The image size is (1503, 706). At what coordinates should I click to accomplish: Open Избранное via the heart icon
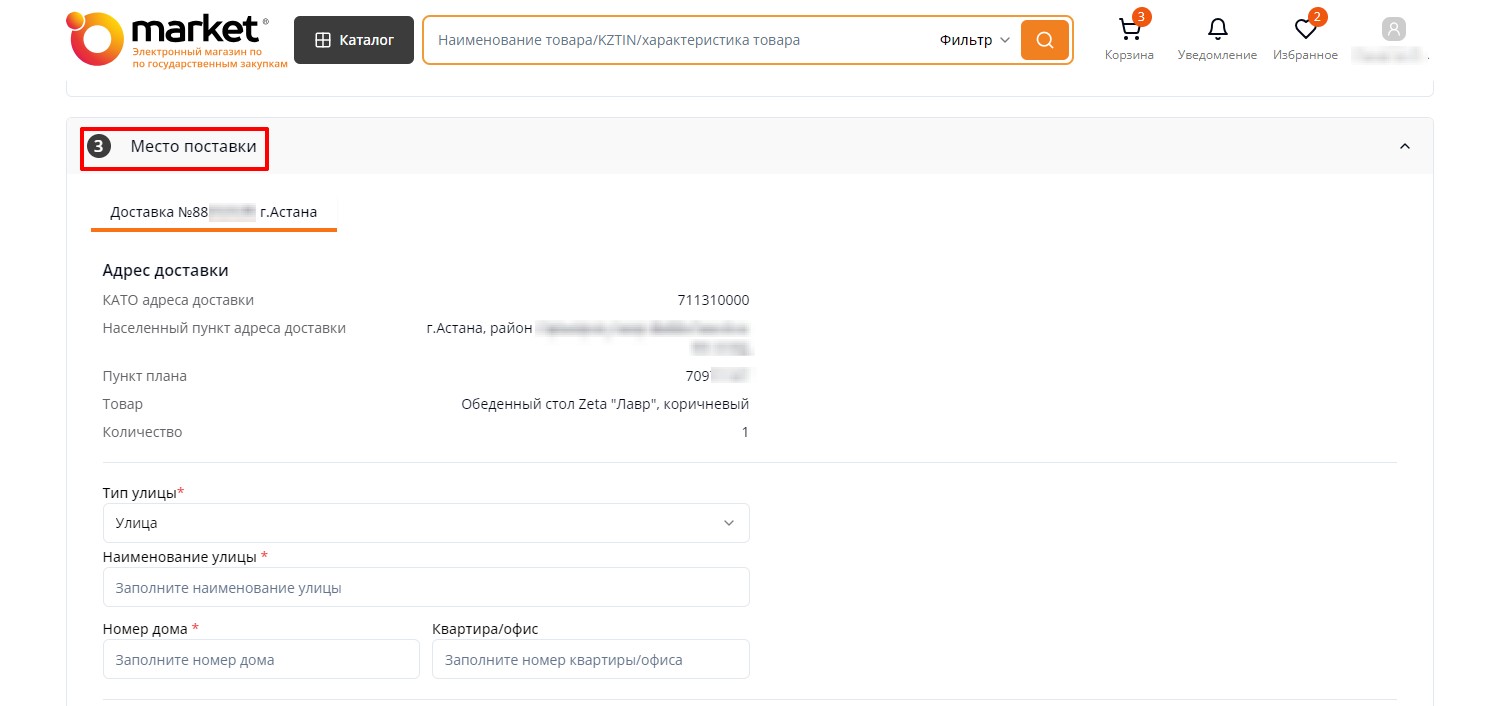point(1305,31)
